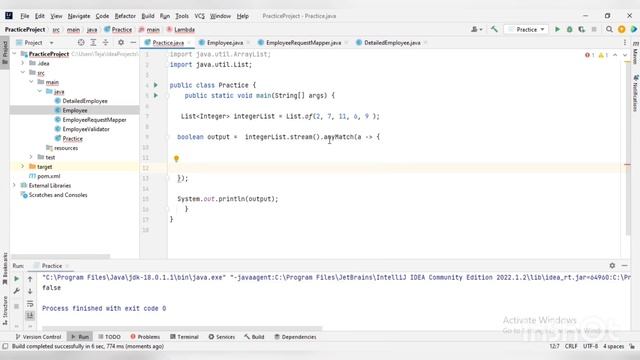Go to next highlighted error arrow
Image resolution: width=640 pixels, height=360 pixels.
[x=624, y=55]
